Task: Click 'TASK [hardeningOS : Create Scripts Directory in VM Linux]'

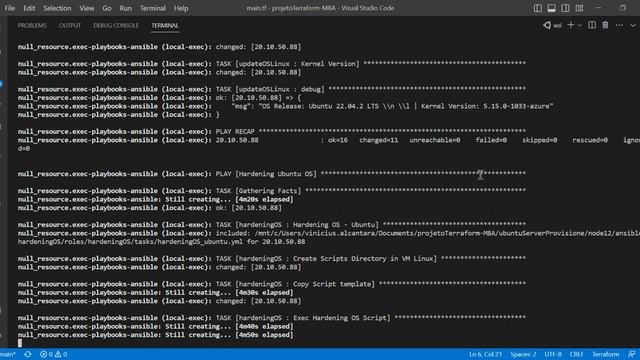Action: (326, 258)
